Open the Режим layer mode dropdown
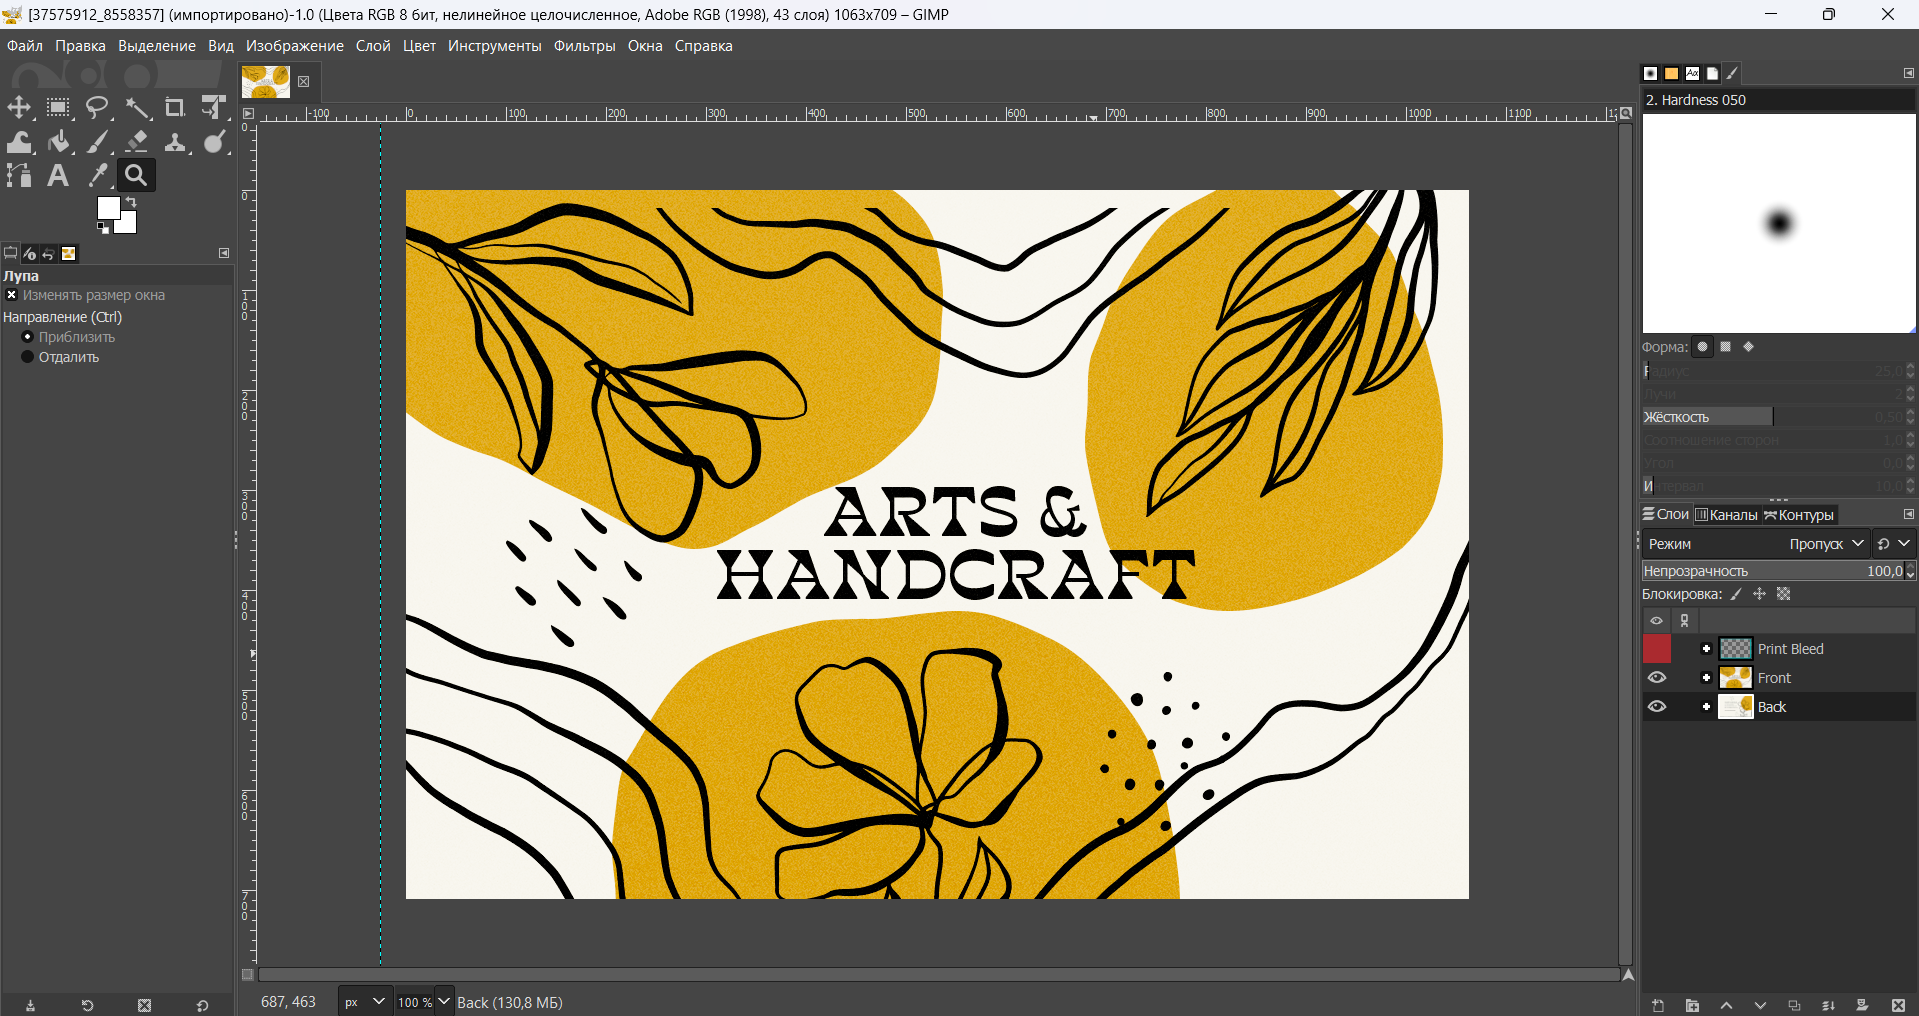 [x=1755, y=544]
